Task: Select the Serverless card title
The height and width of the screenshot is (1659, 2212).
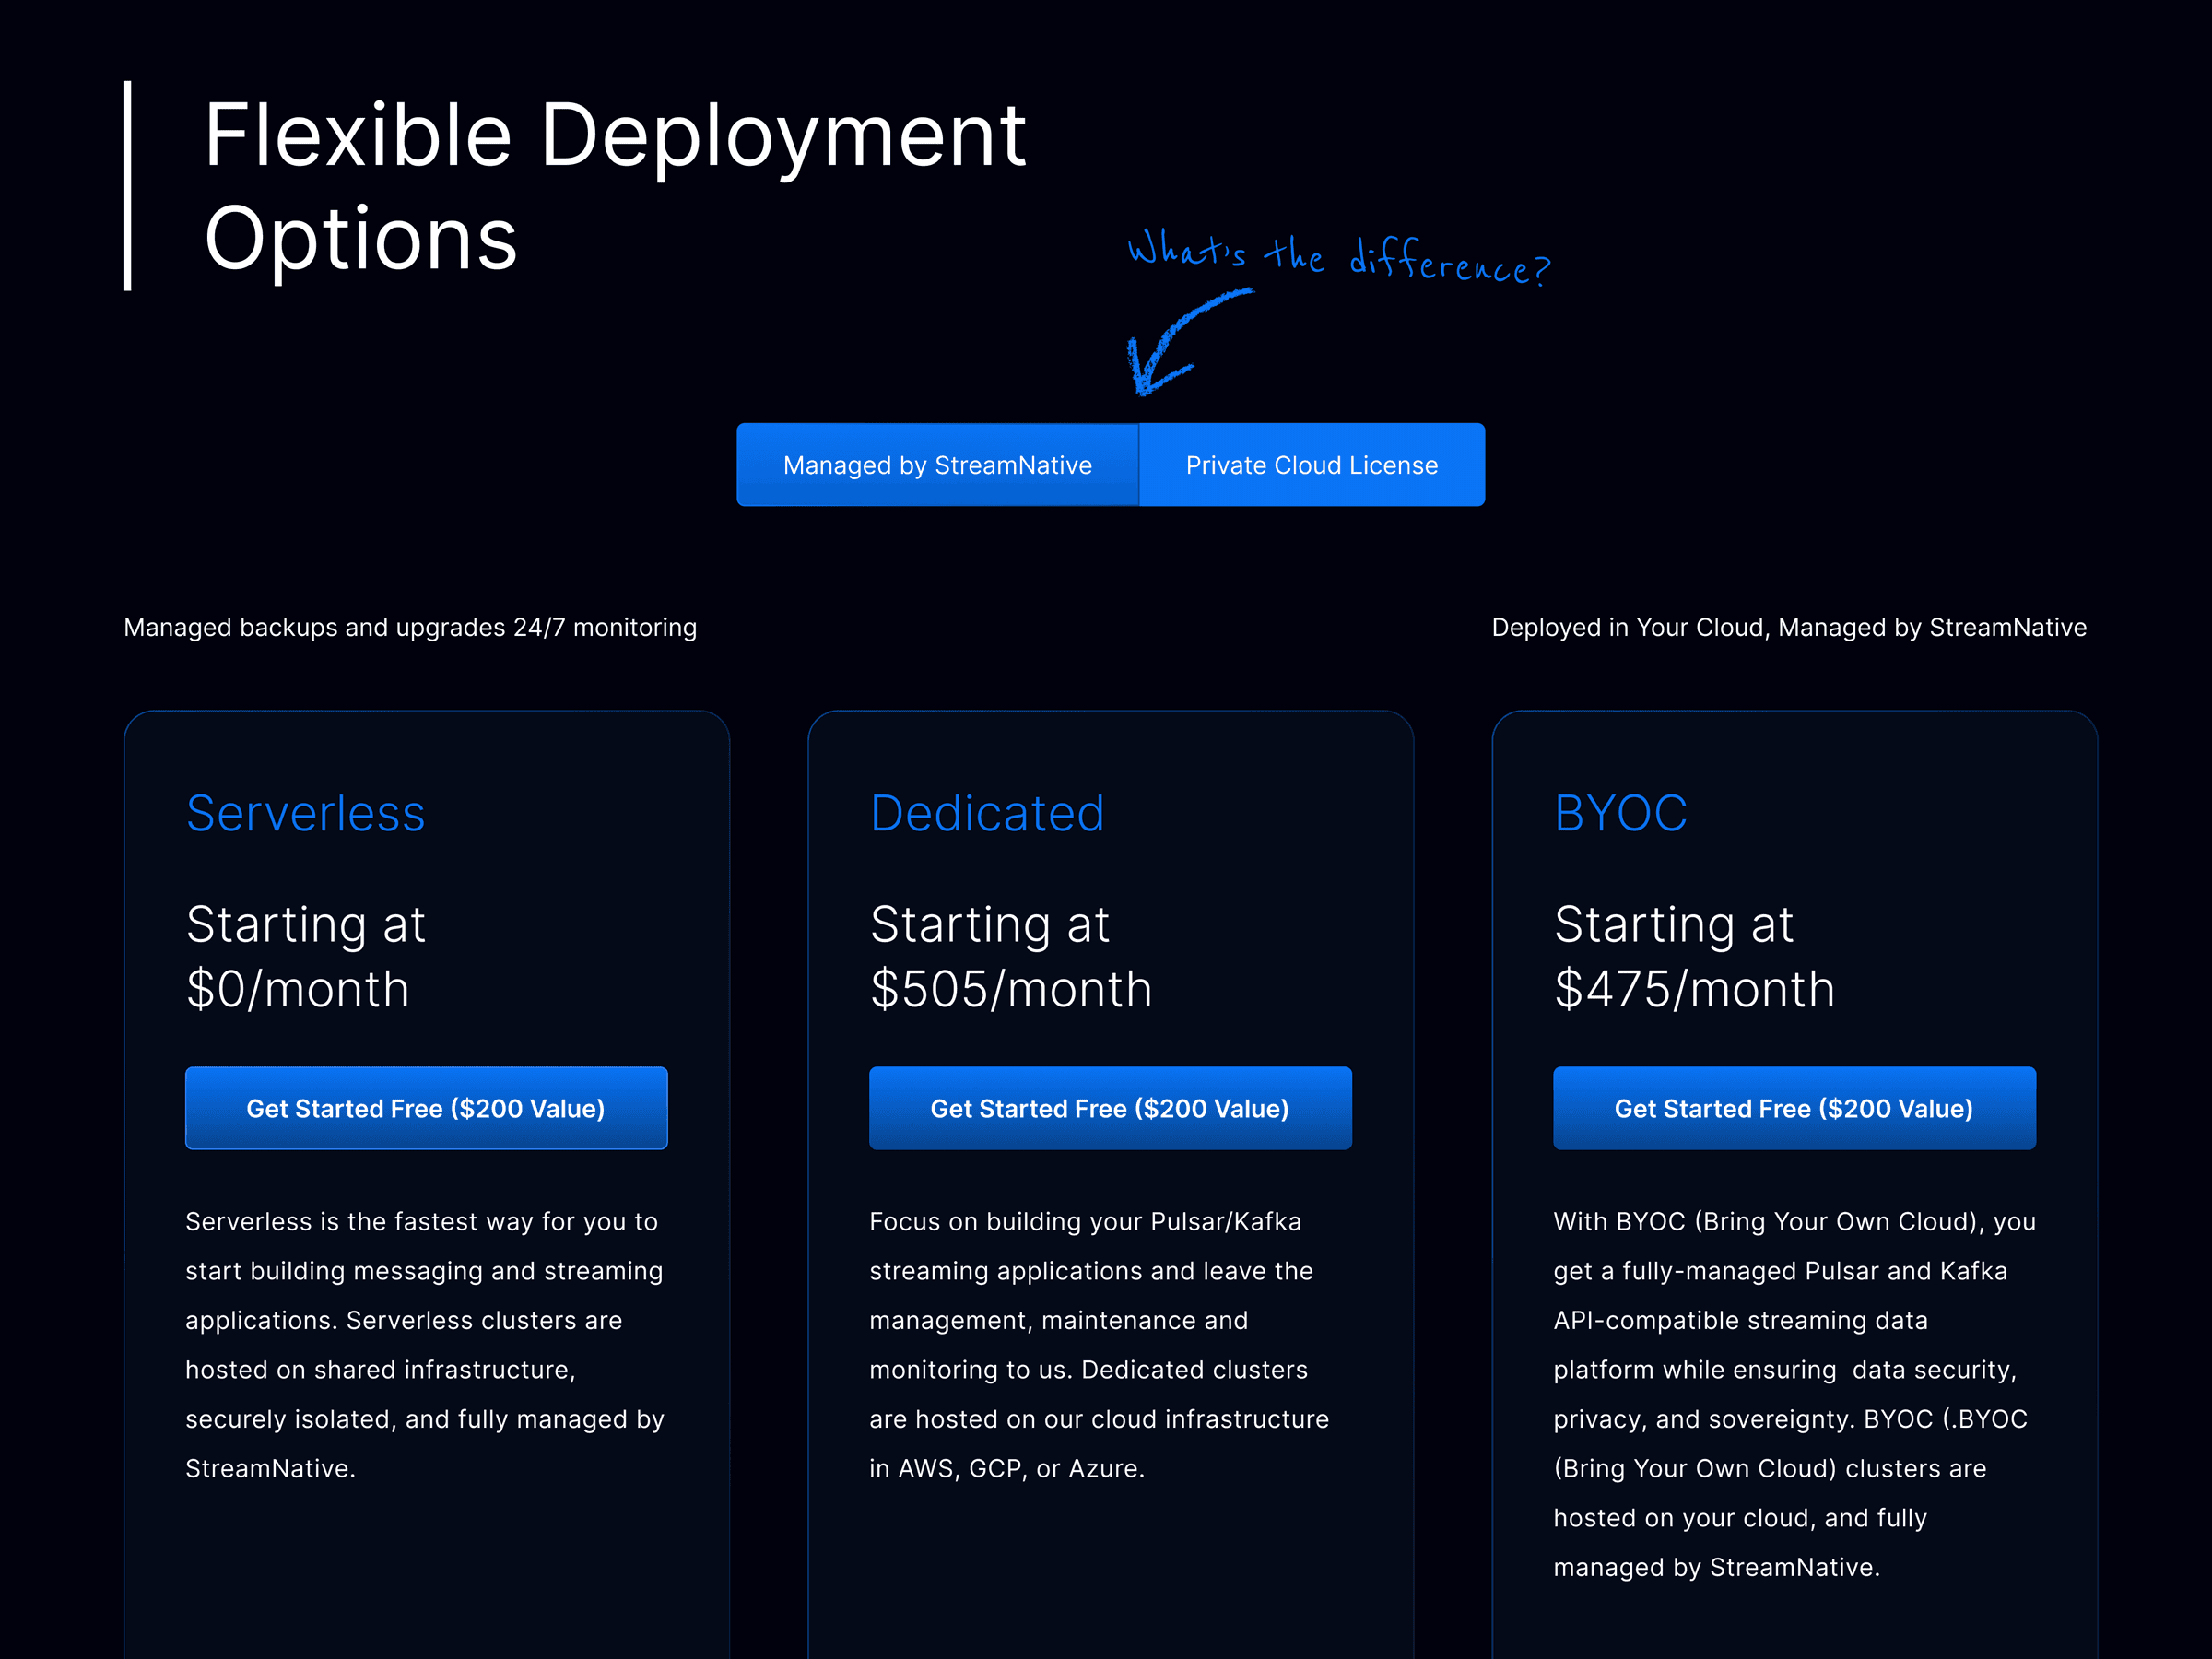Action: click(306, 813)
